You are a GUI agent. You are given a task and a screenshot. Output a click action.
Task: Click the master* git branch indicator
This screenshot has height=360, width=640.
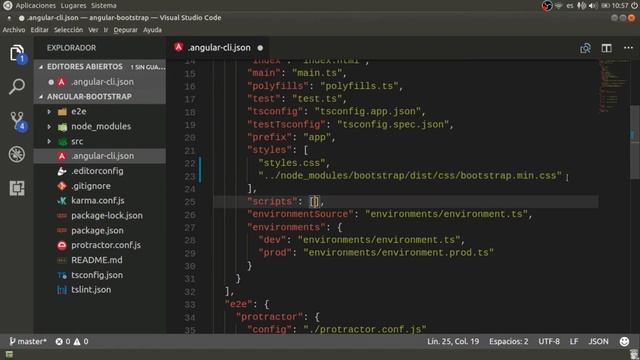[x=28, y=342]
